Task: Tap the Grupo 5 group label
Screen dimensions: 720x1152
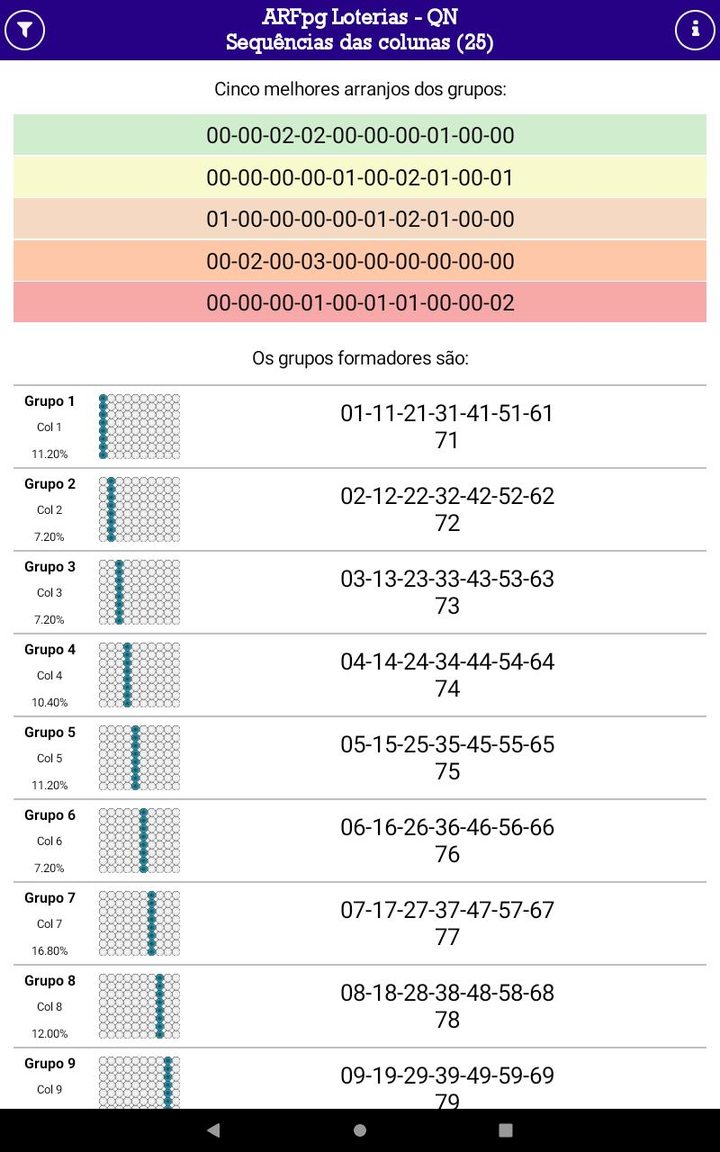Action: click(49, 732)
